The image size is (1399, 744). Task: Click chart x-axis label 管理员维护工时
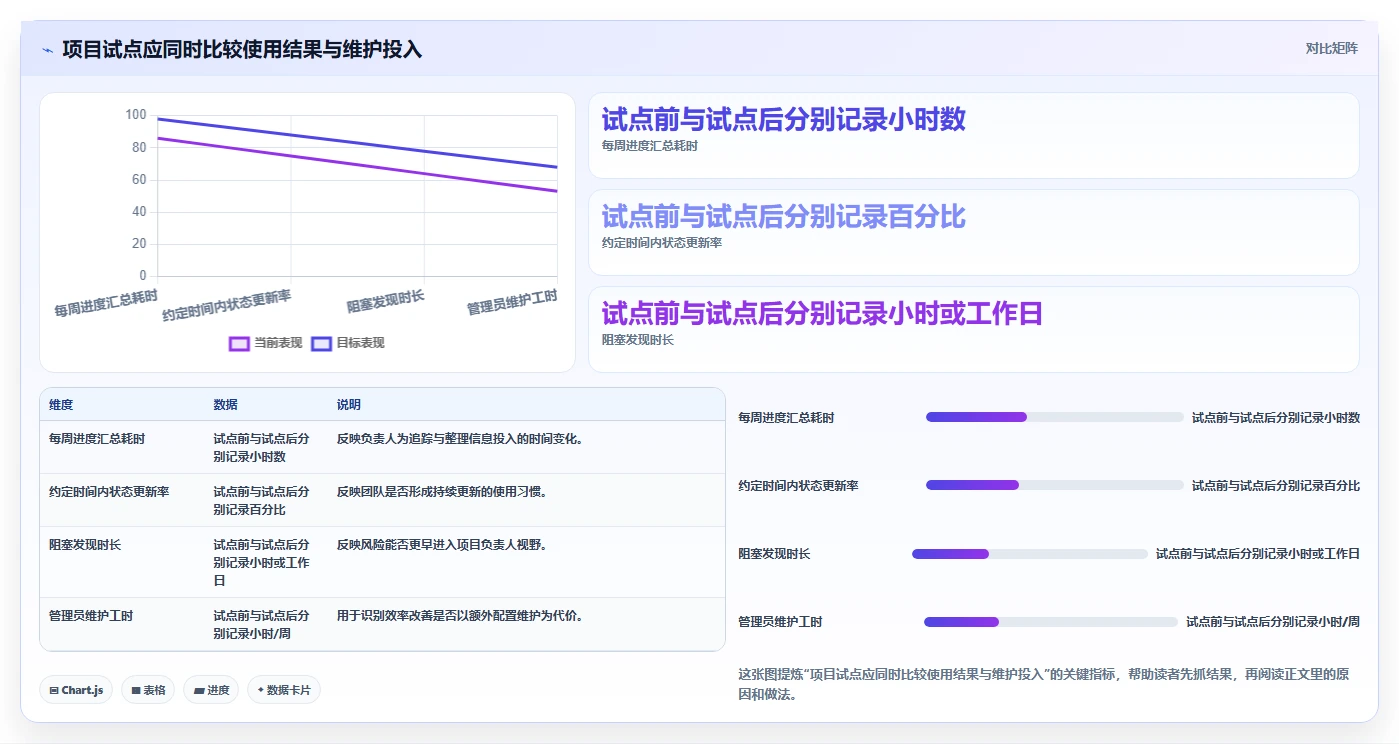[512, 302]
